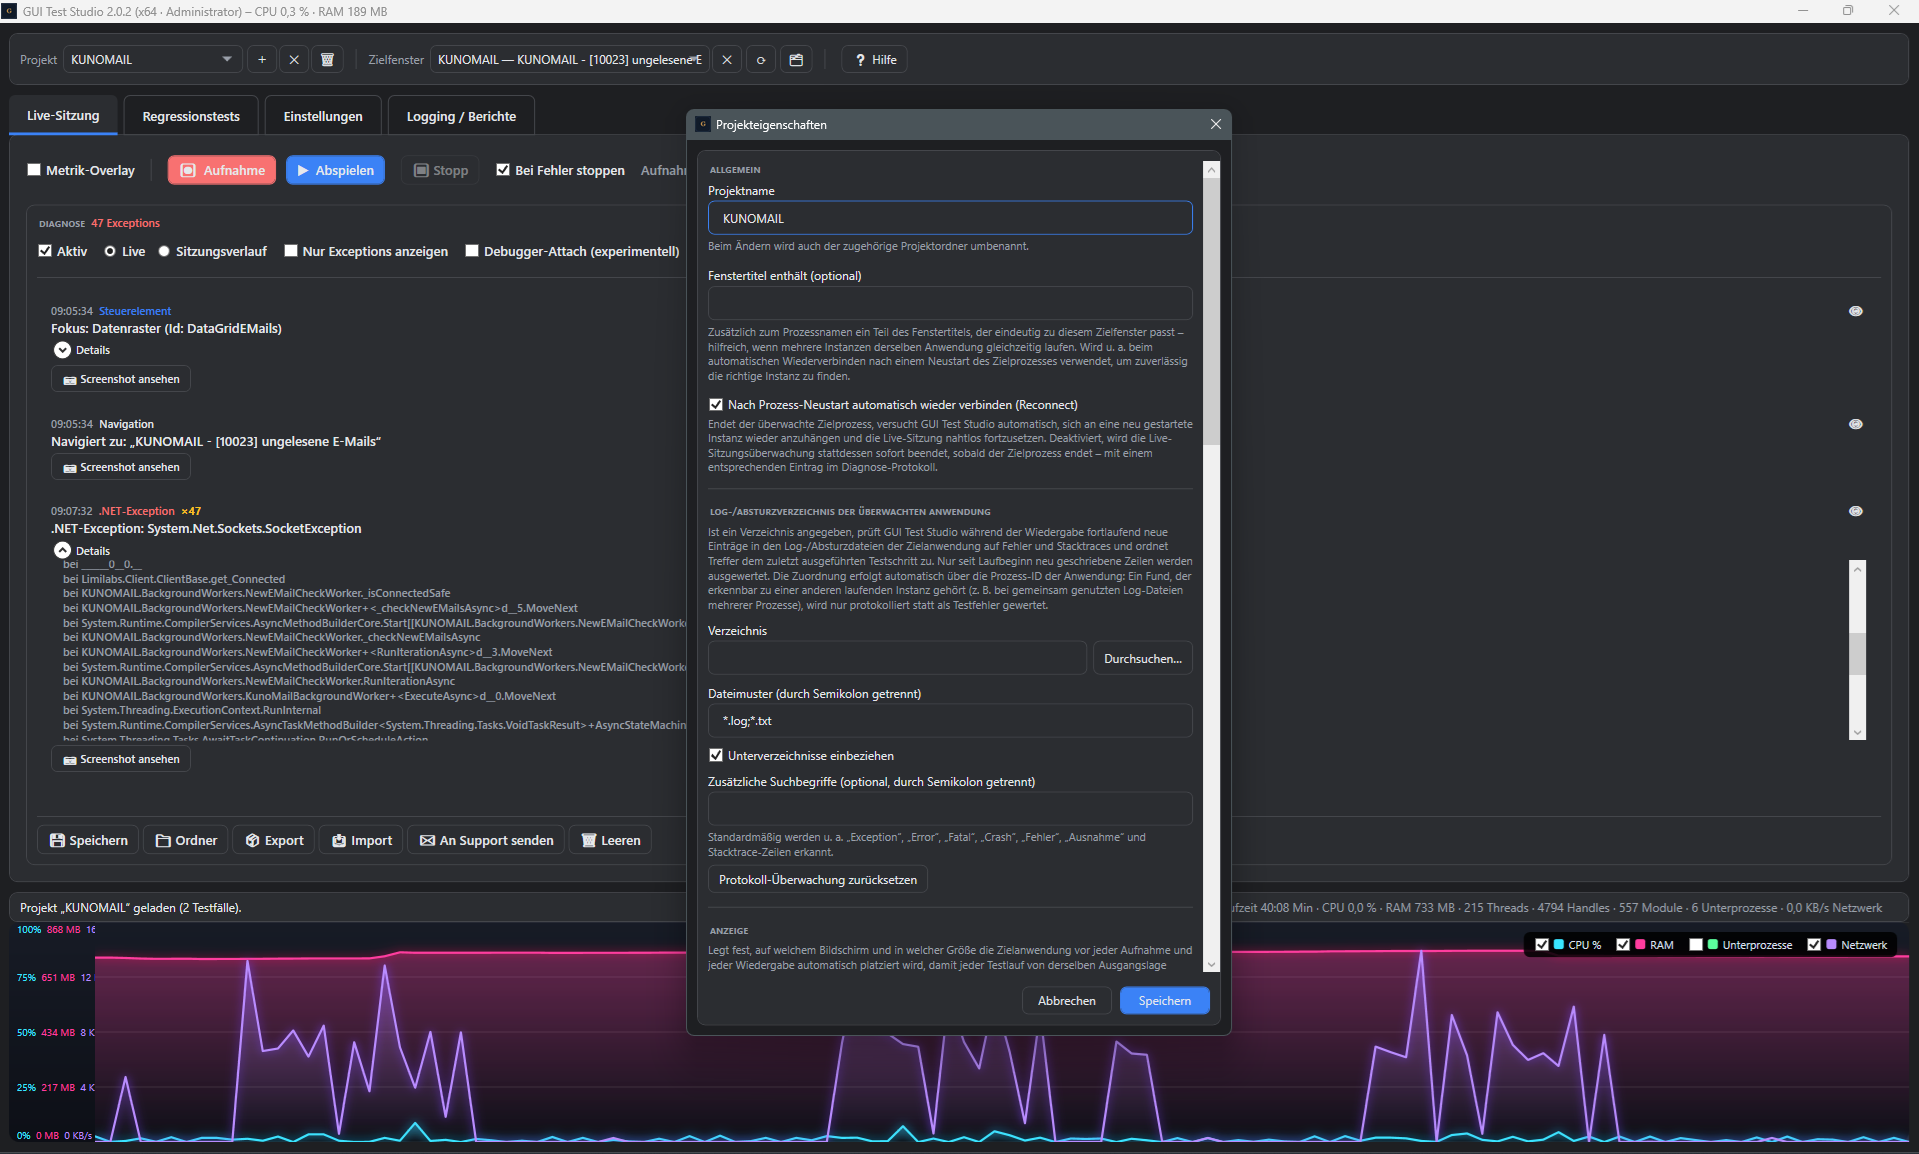This screenshot has height=1154, width=1919.
Task: Expand Details under Datenraster focus entry
Action: pos(62,350)
